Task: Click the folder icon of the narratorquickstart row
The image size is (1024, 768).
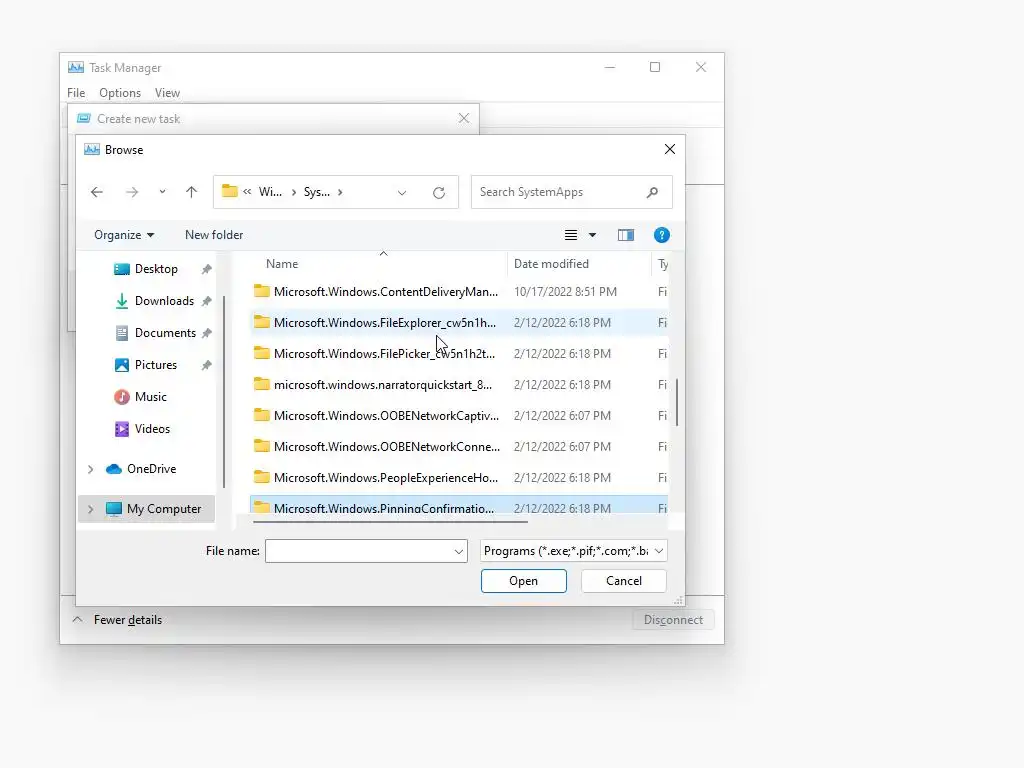Action: [x=262, y=384]
